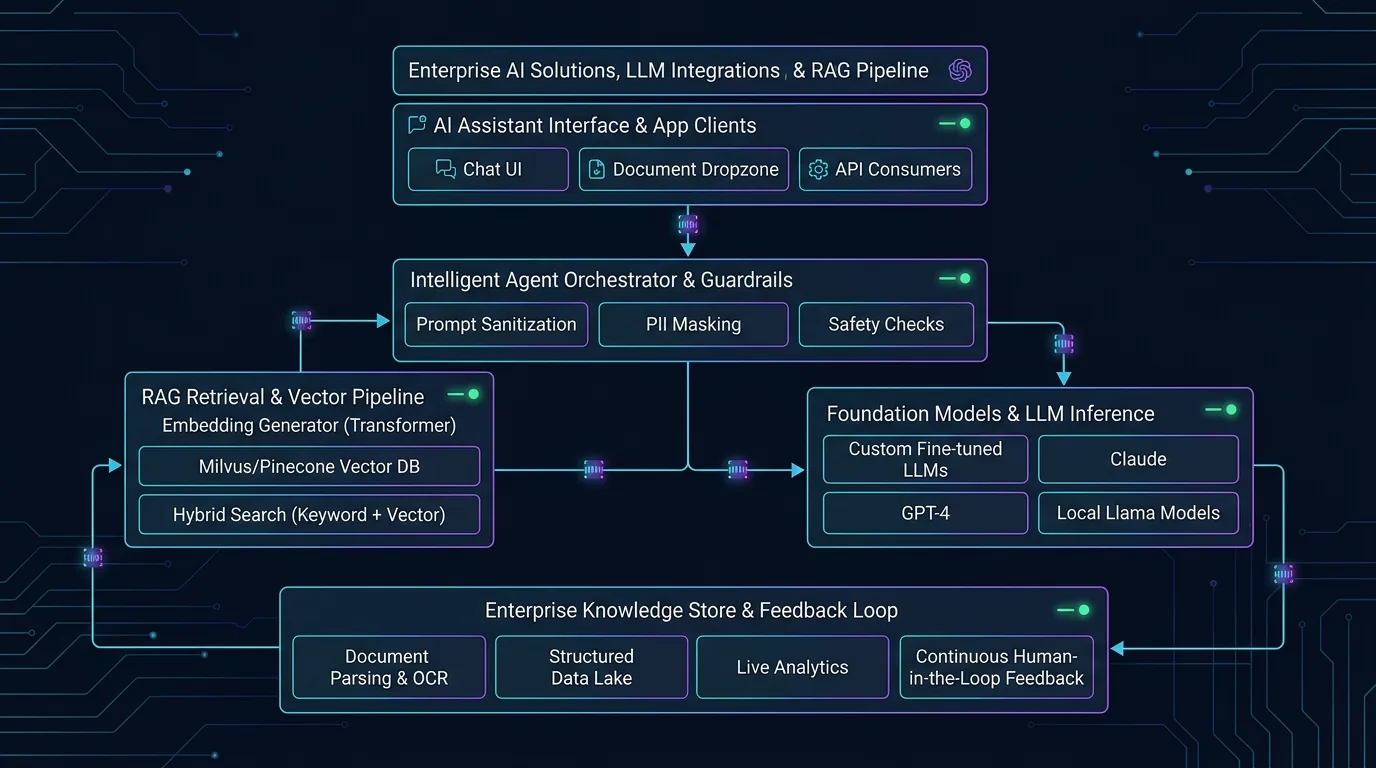
Task: Choose the GPT-4 model box
Action: pos(925,513)
